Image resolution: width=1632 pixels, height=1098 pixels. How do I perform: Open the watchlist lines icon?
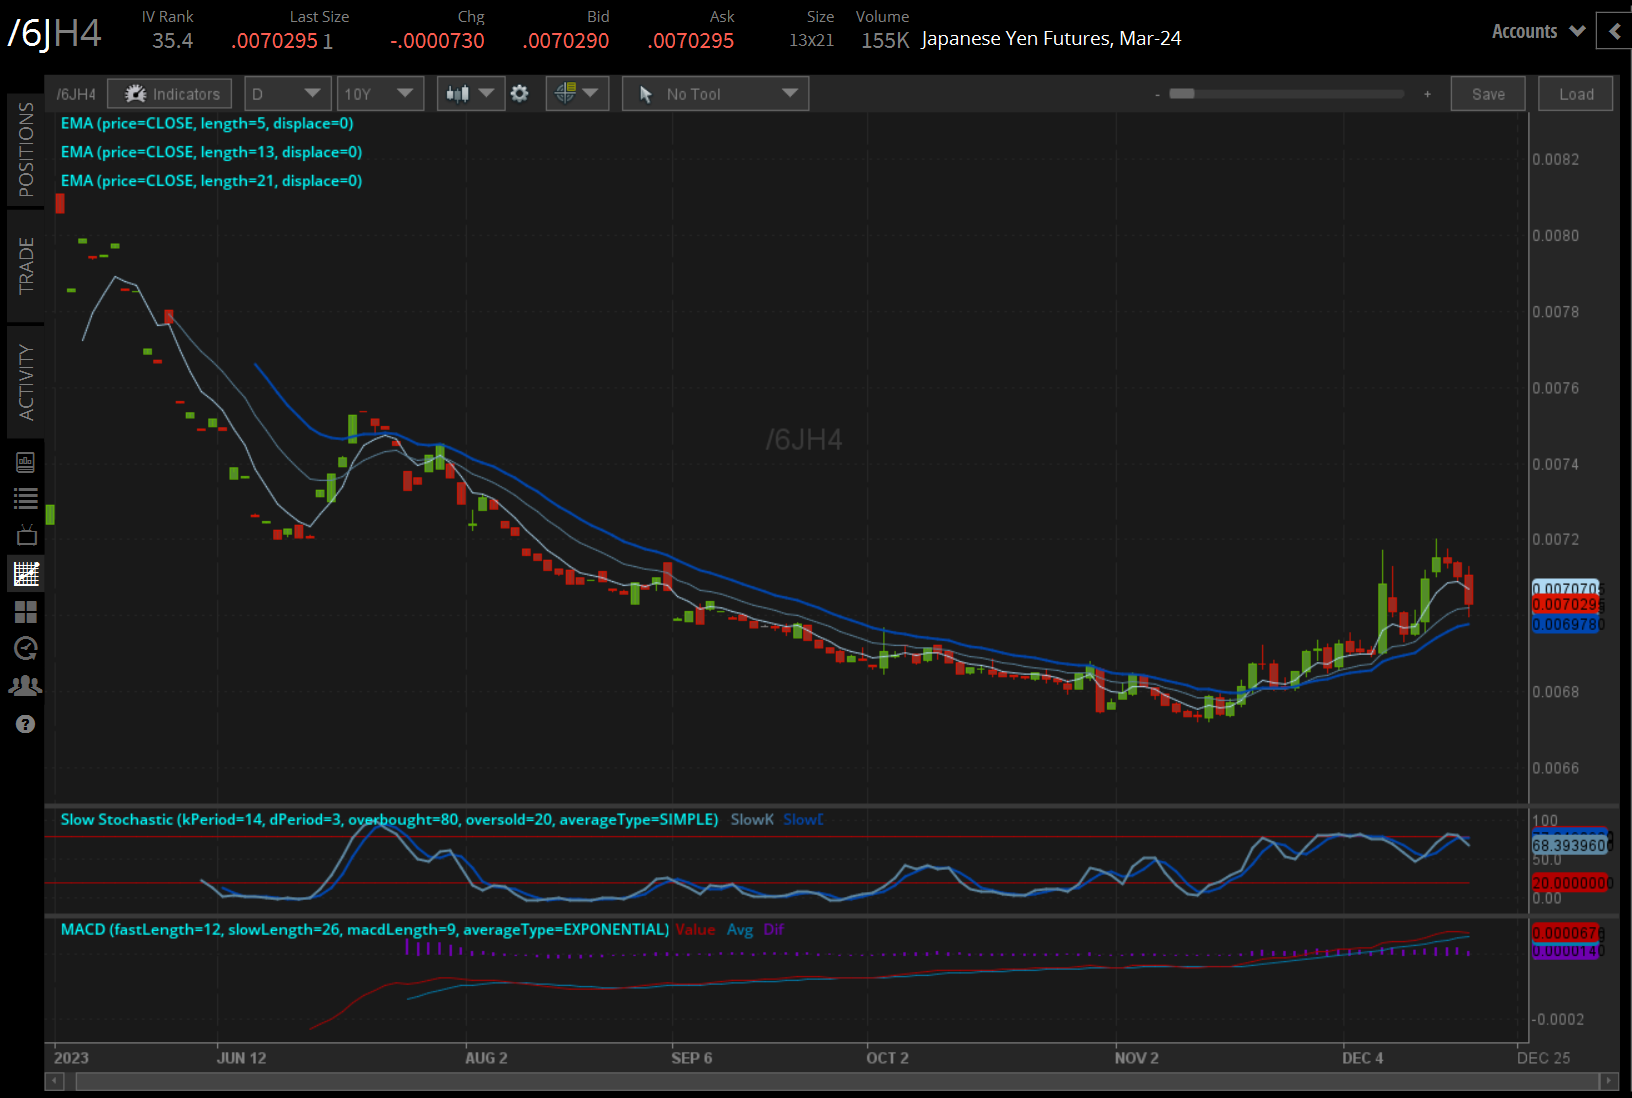26,498
